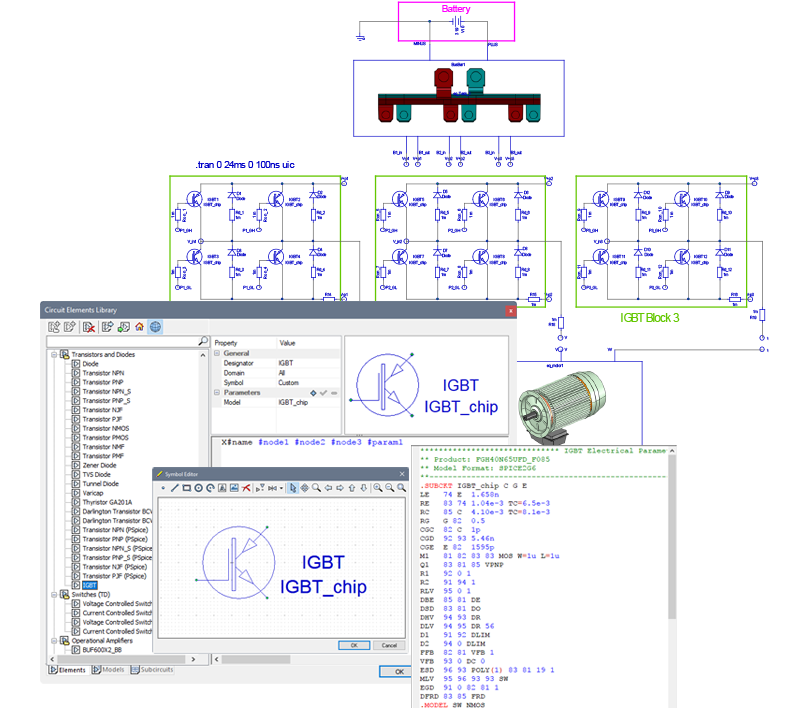Click the delete element icon with red X
The height and width of the screenshot is (708, 795).
pyautogui.click(x=89, y=327)
